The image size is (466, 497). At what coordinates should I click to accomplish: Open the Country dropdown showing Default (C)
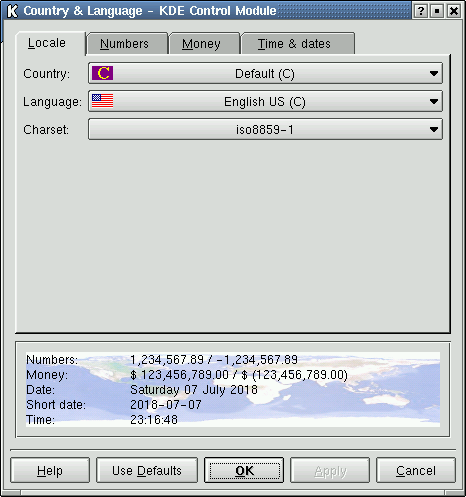click(265, 73)
